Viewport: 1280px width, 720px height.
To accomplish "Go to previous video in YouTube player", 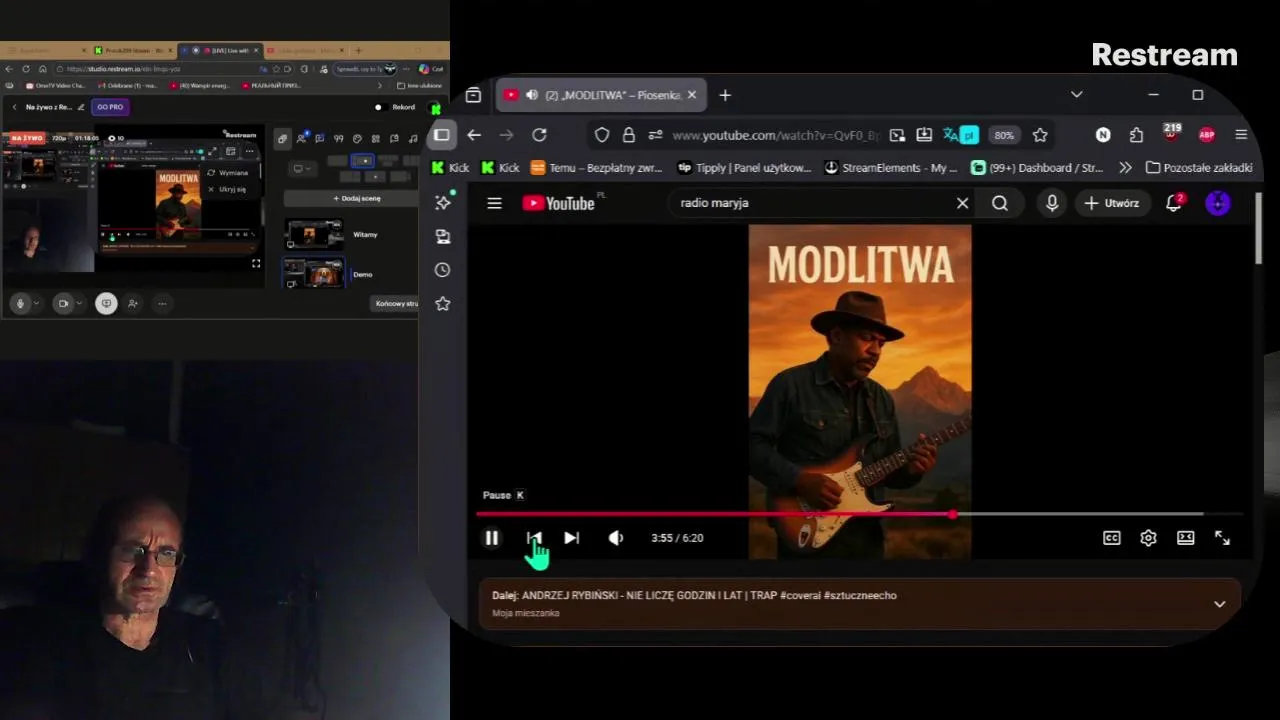I will pyautogui.click(x=533, y=538).
